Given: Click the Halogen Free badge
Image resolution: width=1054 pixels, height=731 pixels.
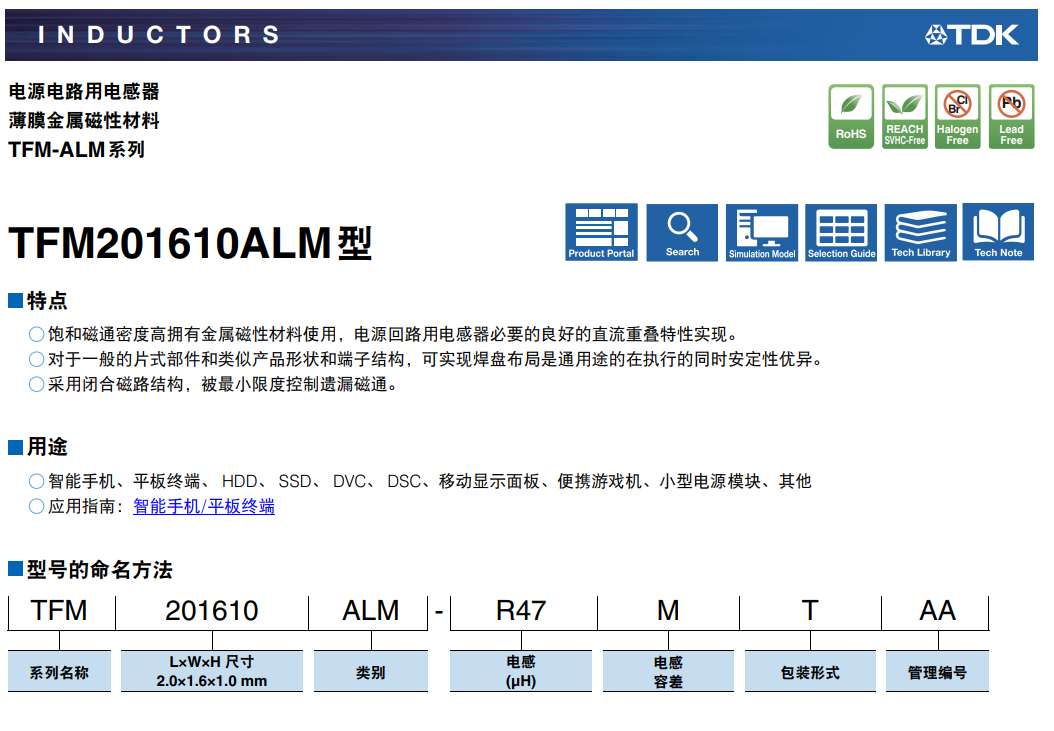Looking at the screenshot, I should (958, 116).
